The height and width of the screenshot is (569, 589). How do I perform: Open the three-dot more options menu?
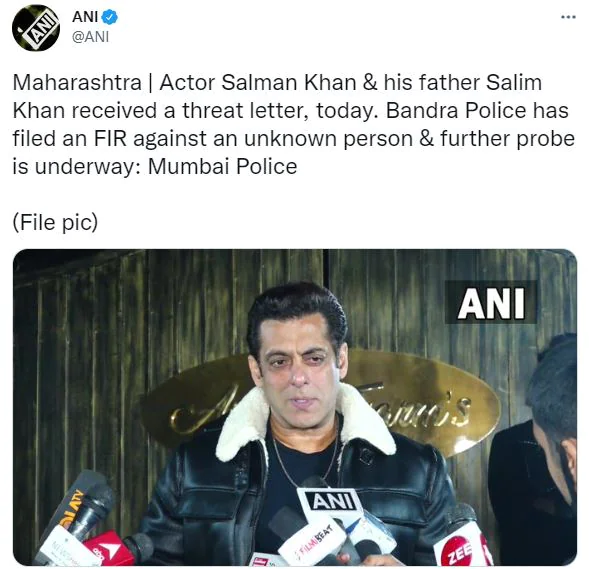pos(568,17)
